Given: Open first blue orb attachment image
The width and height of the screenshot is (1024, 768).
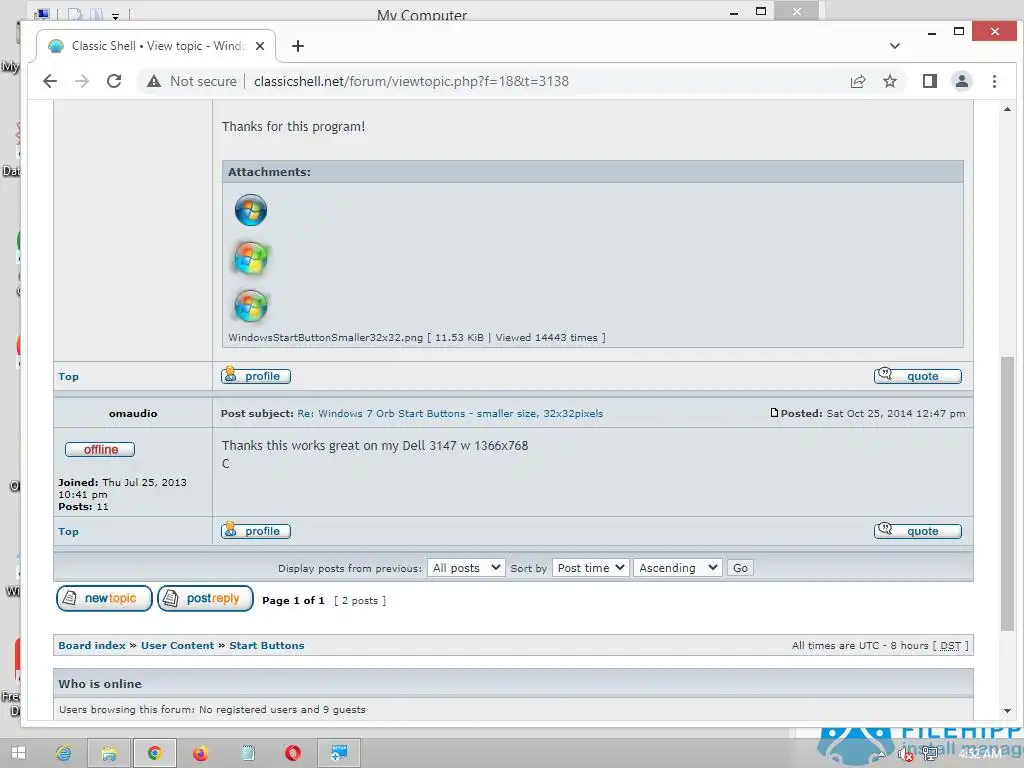Looking at the screenshot, I should point(251,210).
